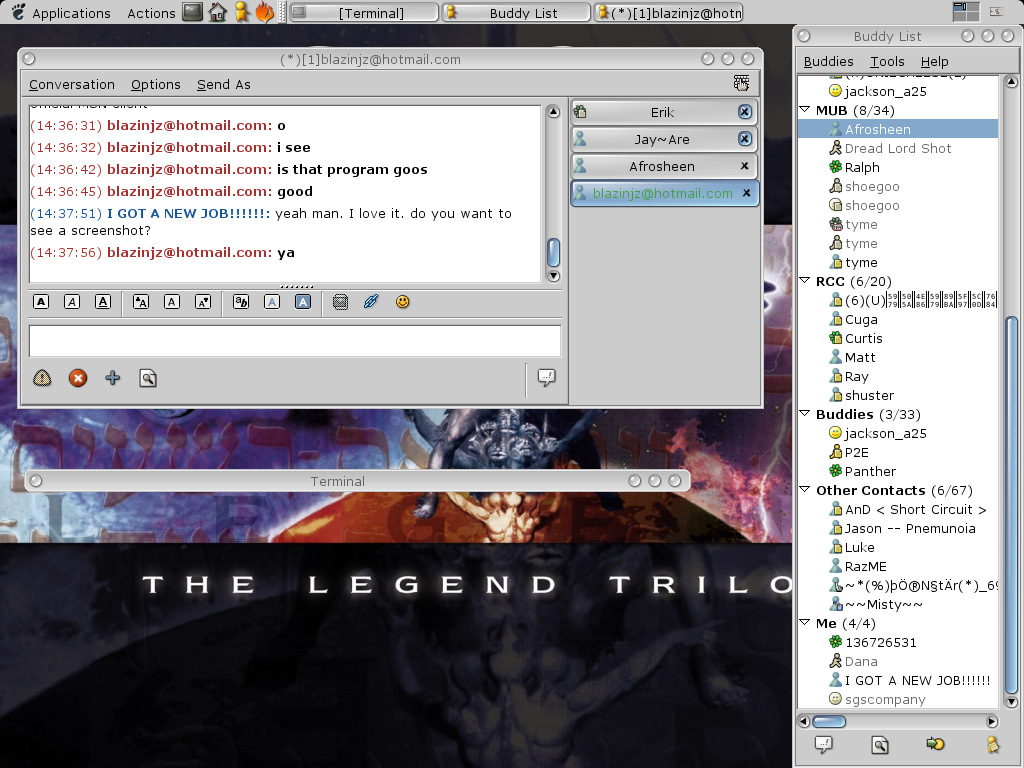Click the Away message icon in Buddy List
1024x768 pixels.
tap(992, 744)
